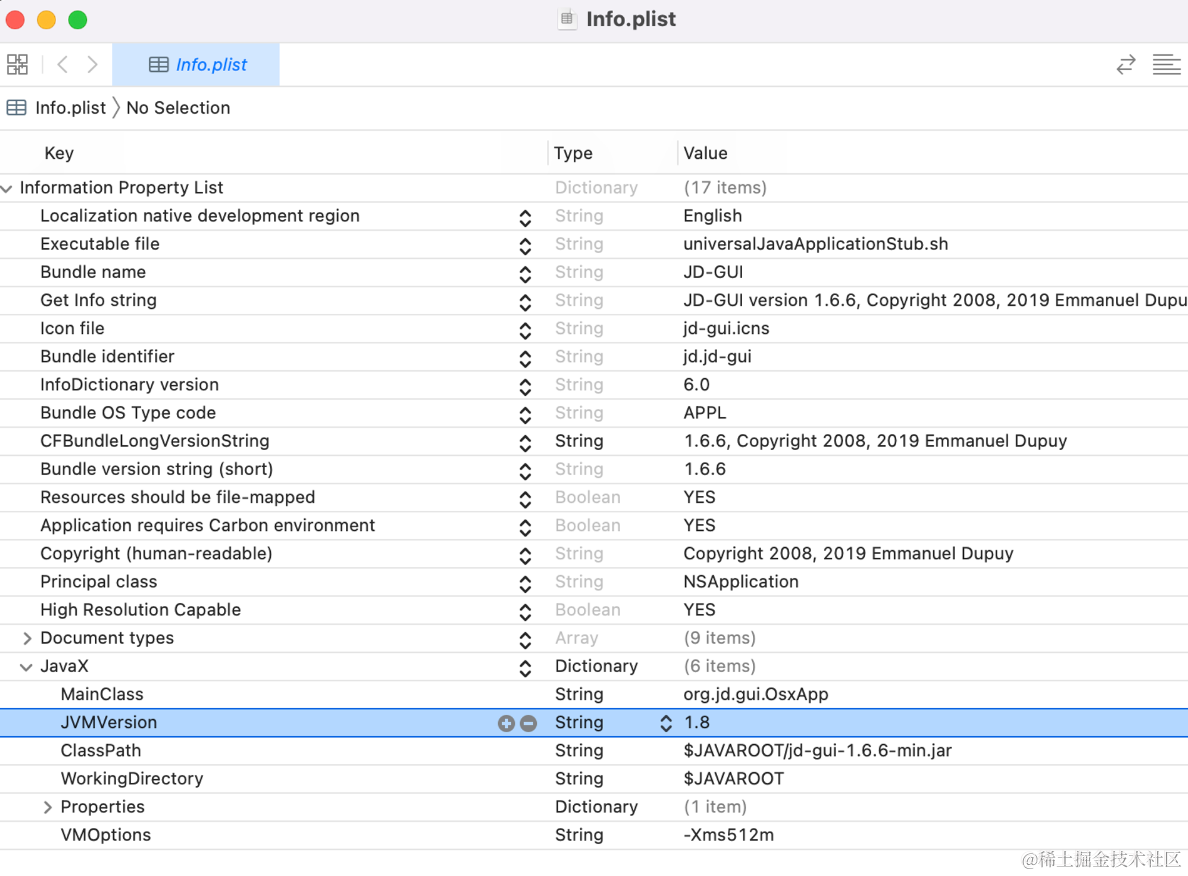Open key stepper for Get Info string
Image resolution: width=1188 pixels, height=876 pixels.
(x=525, y=302)
